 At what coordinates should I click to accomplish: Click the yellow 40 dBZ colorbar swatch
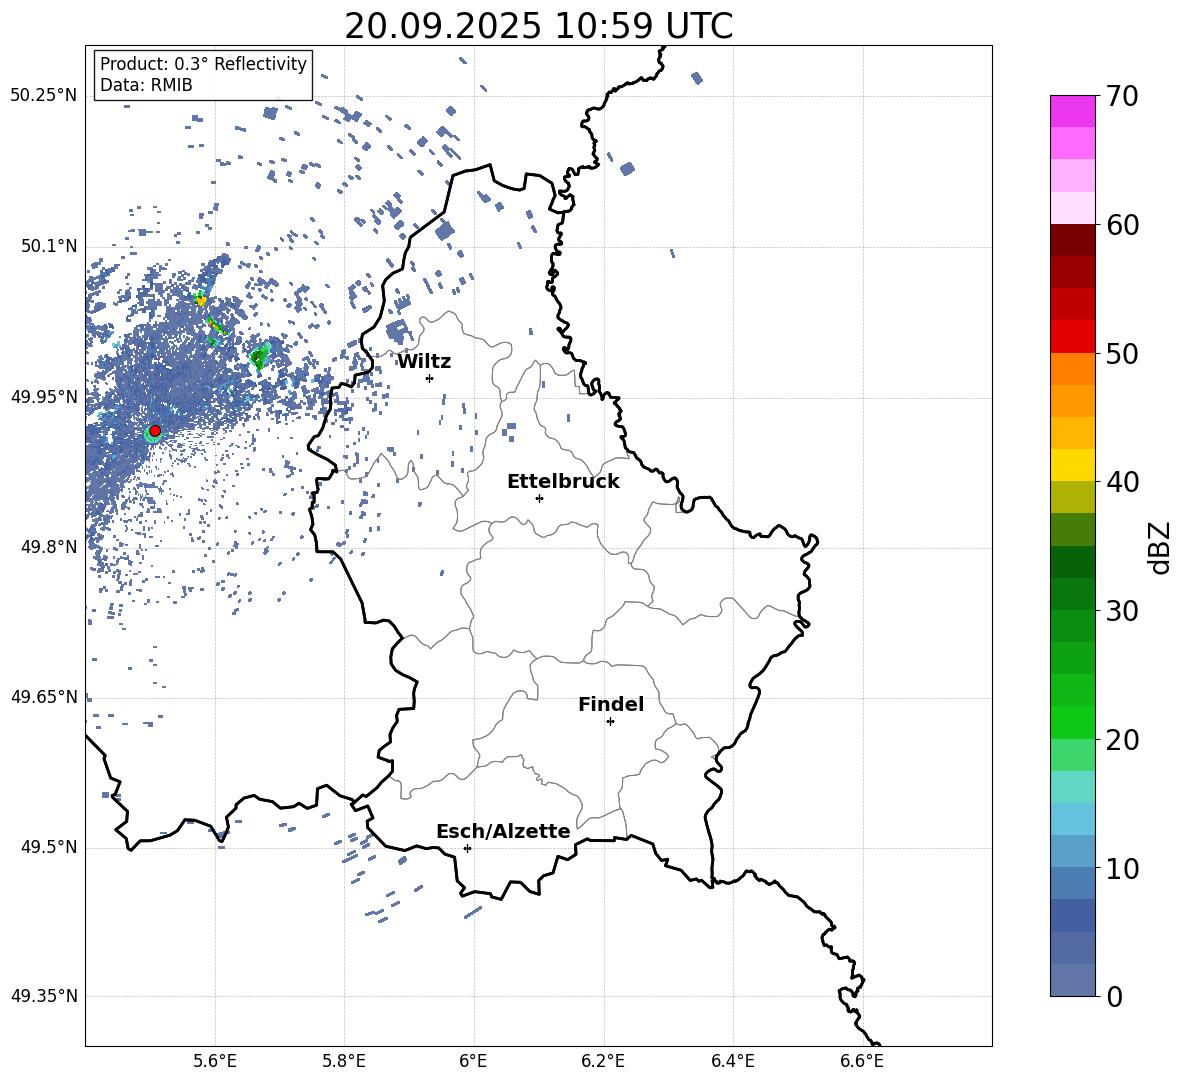point(1072,465)
